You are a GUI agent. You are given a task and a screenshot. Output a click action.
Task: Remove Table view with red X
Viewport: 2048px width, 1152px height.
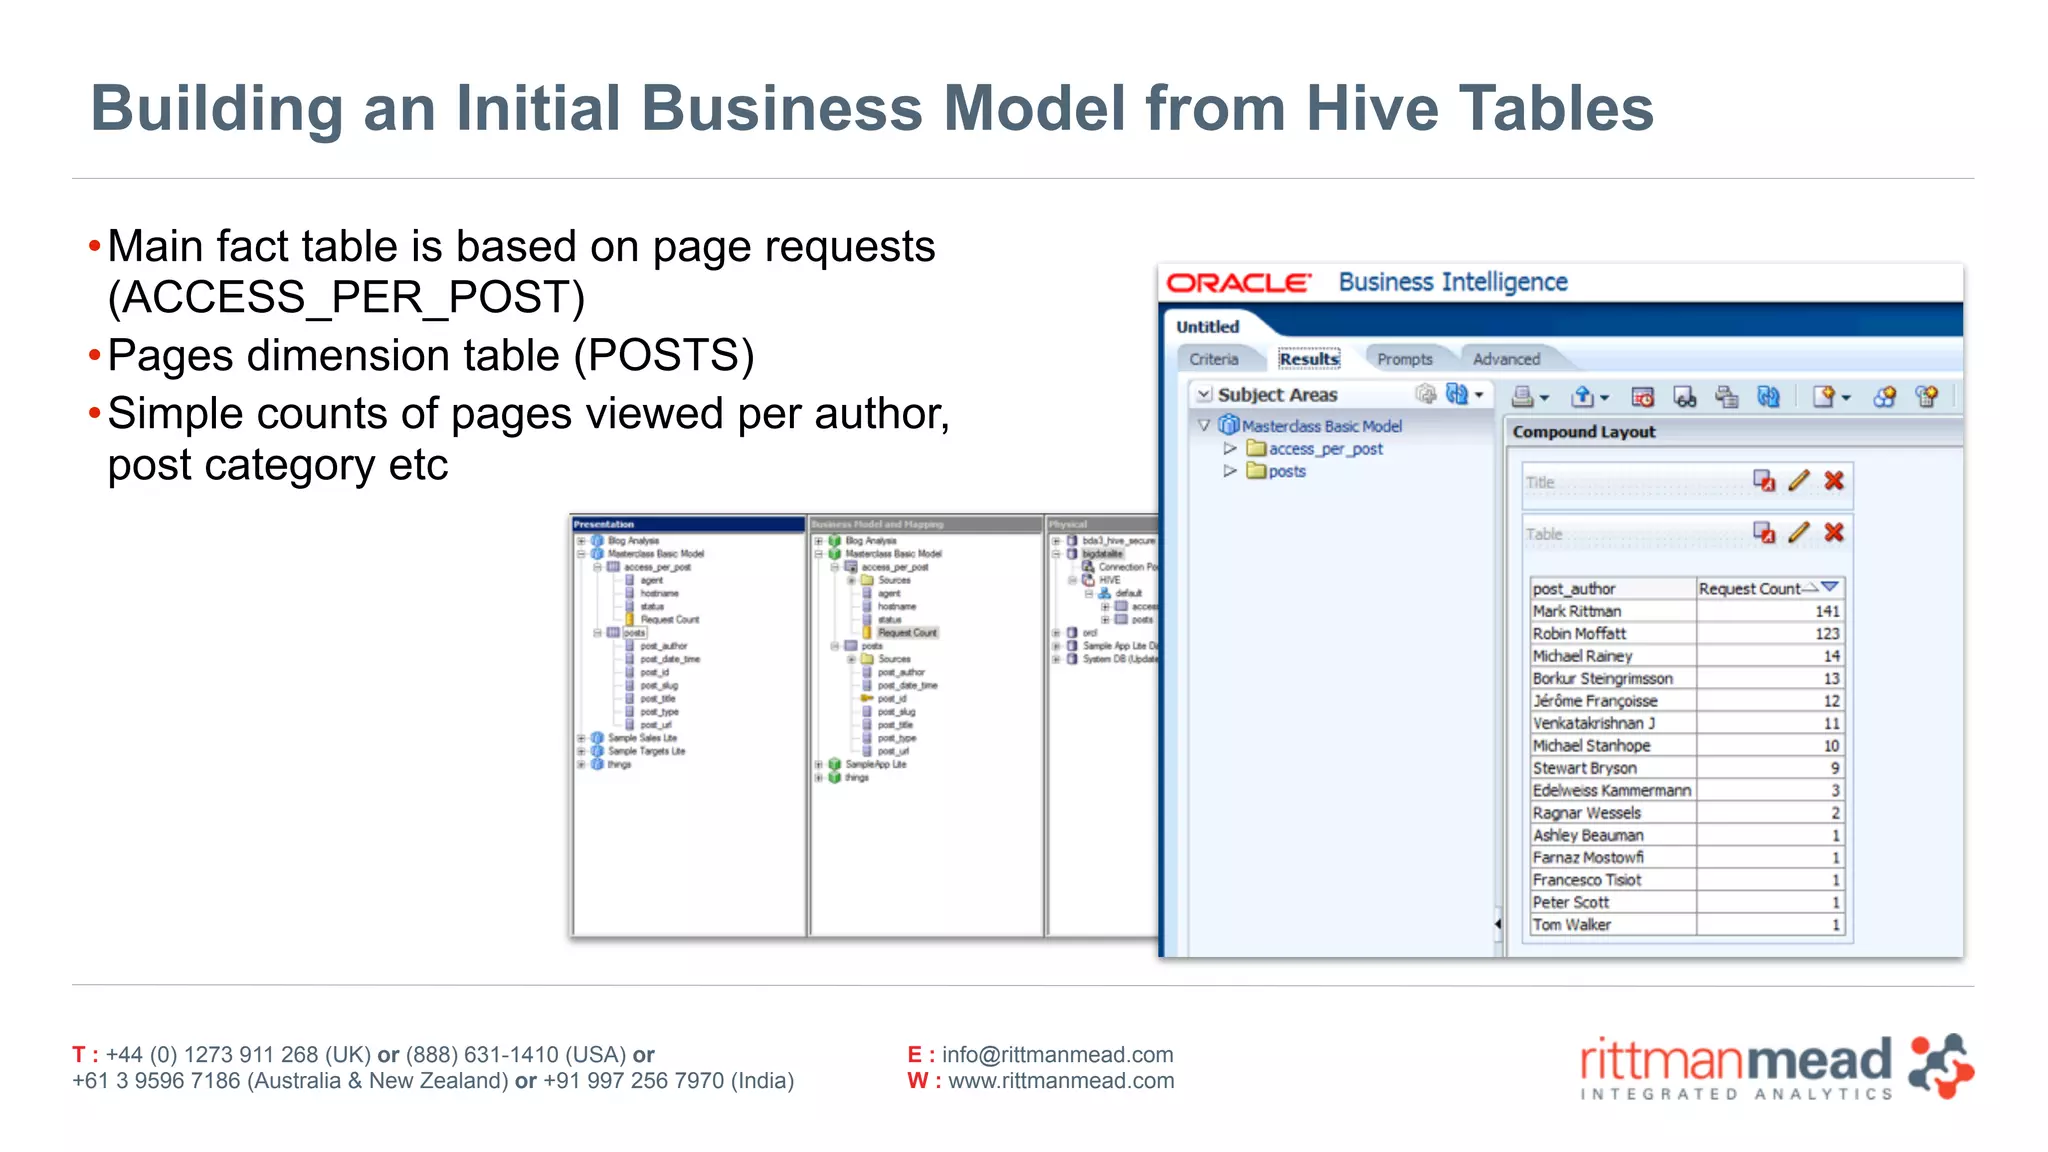(1834, 533)
